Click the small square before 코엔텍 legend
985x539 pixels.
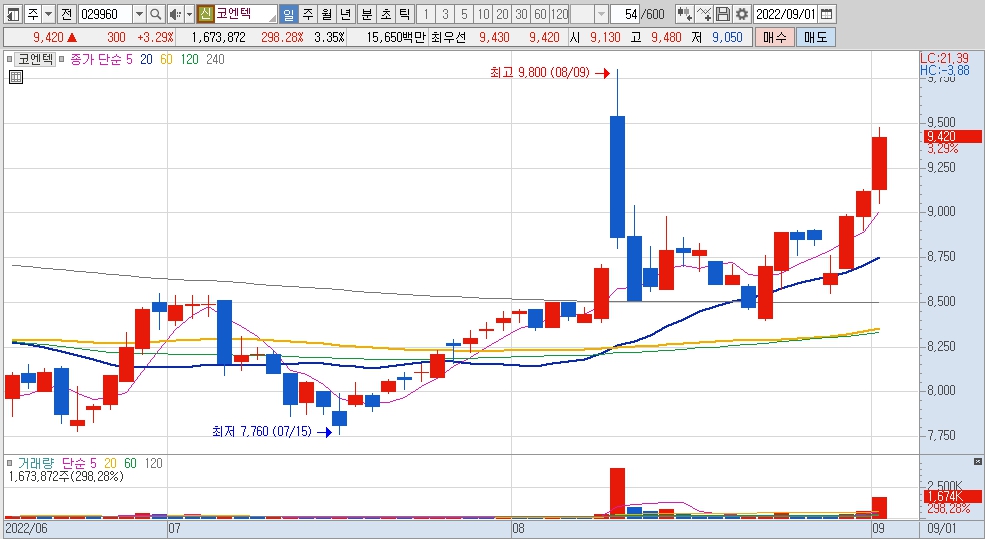tap(9, 60)
